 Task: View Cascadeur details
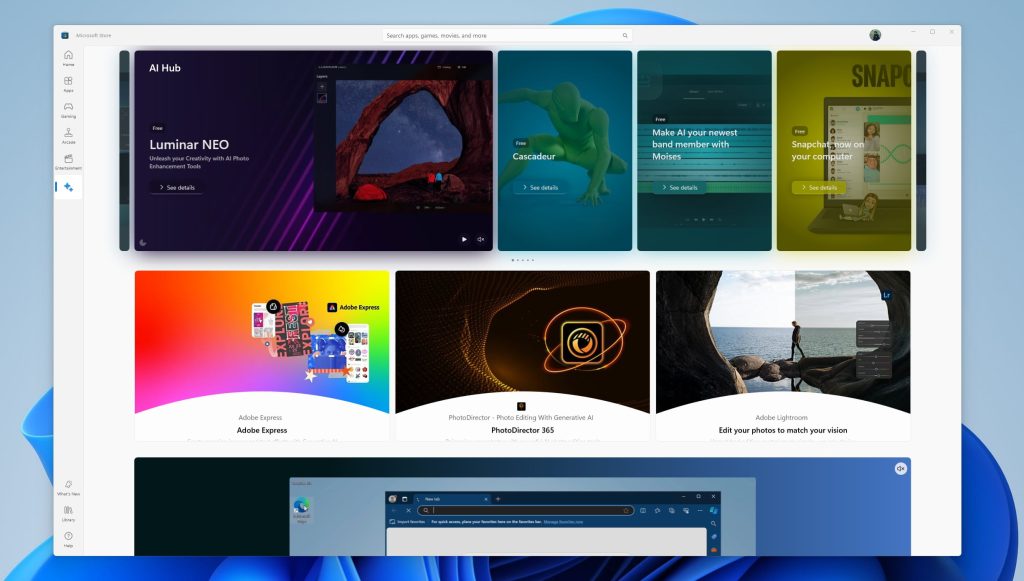539,187
